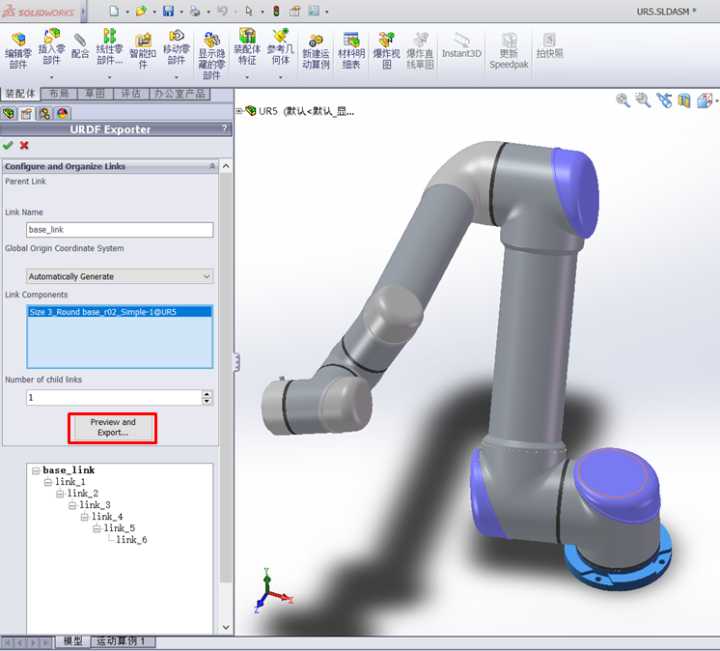Click Zoom to Area magnifier icon

[643, 100]
